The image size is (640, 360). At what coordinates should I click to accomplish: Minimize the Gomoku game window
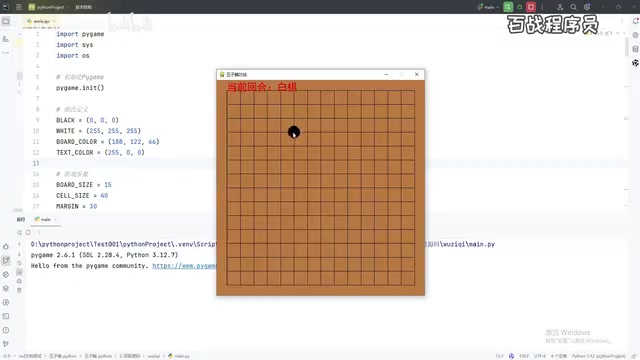click(386, 74)
